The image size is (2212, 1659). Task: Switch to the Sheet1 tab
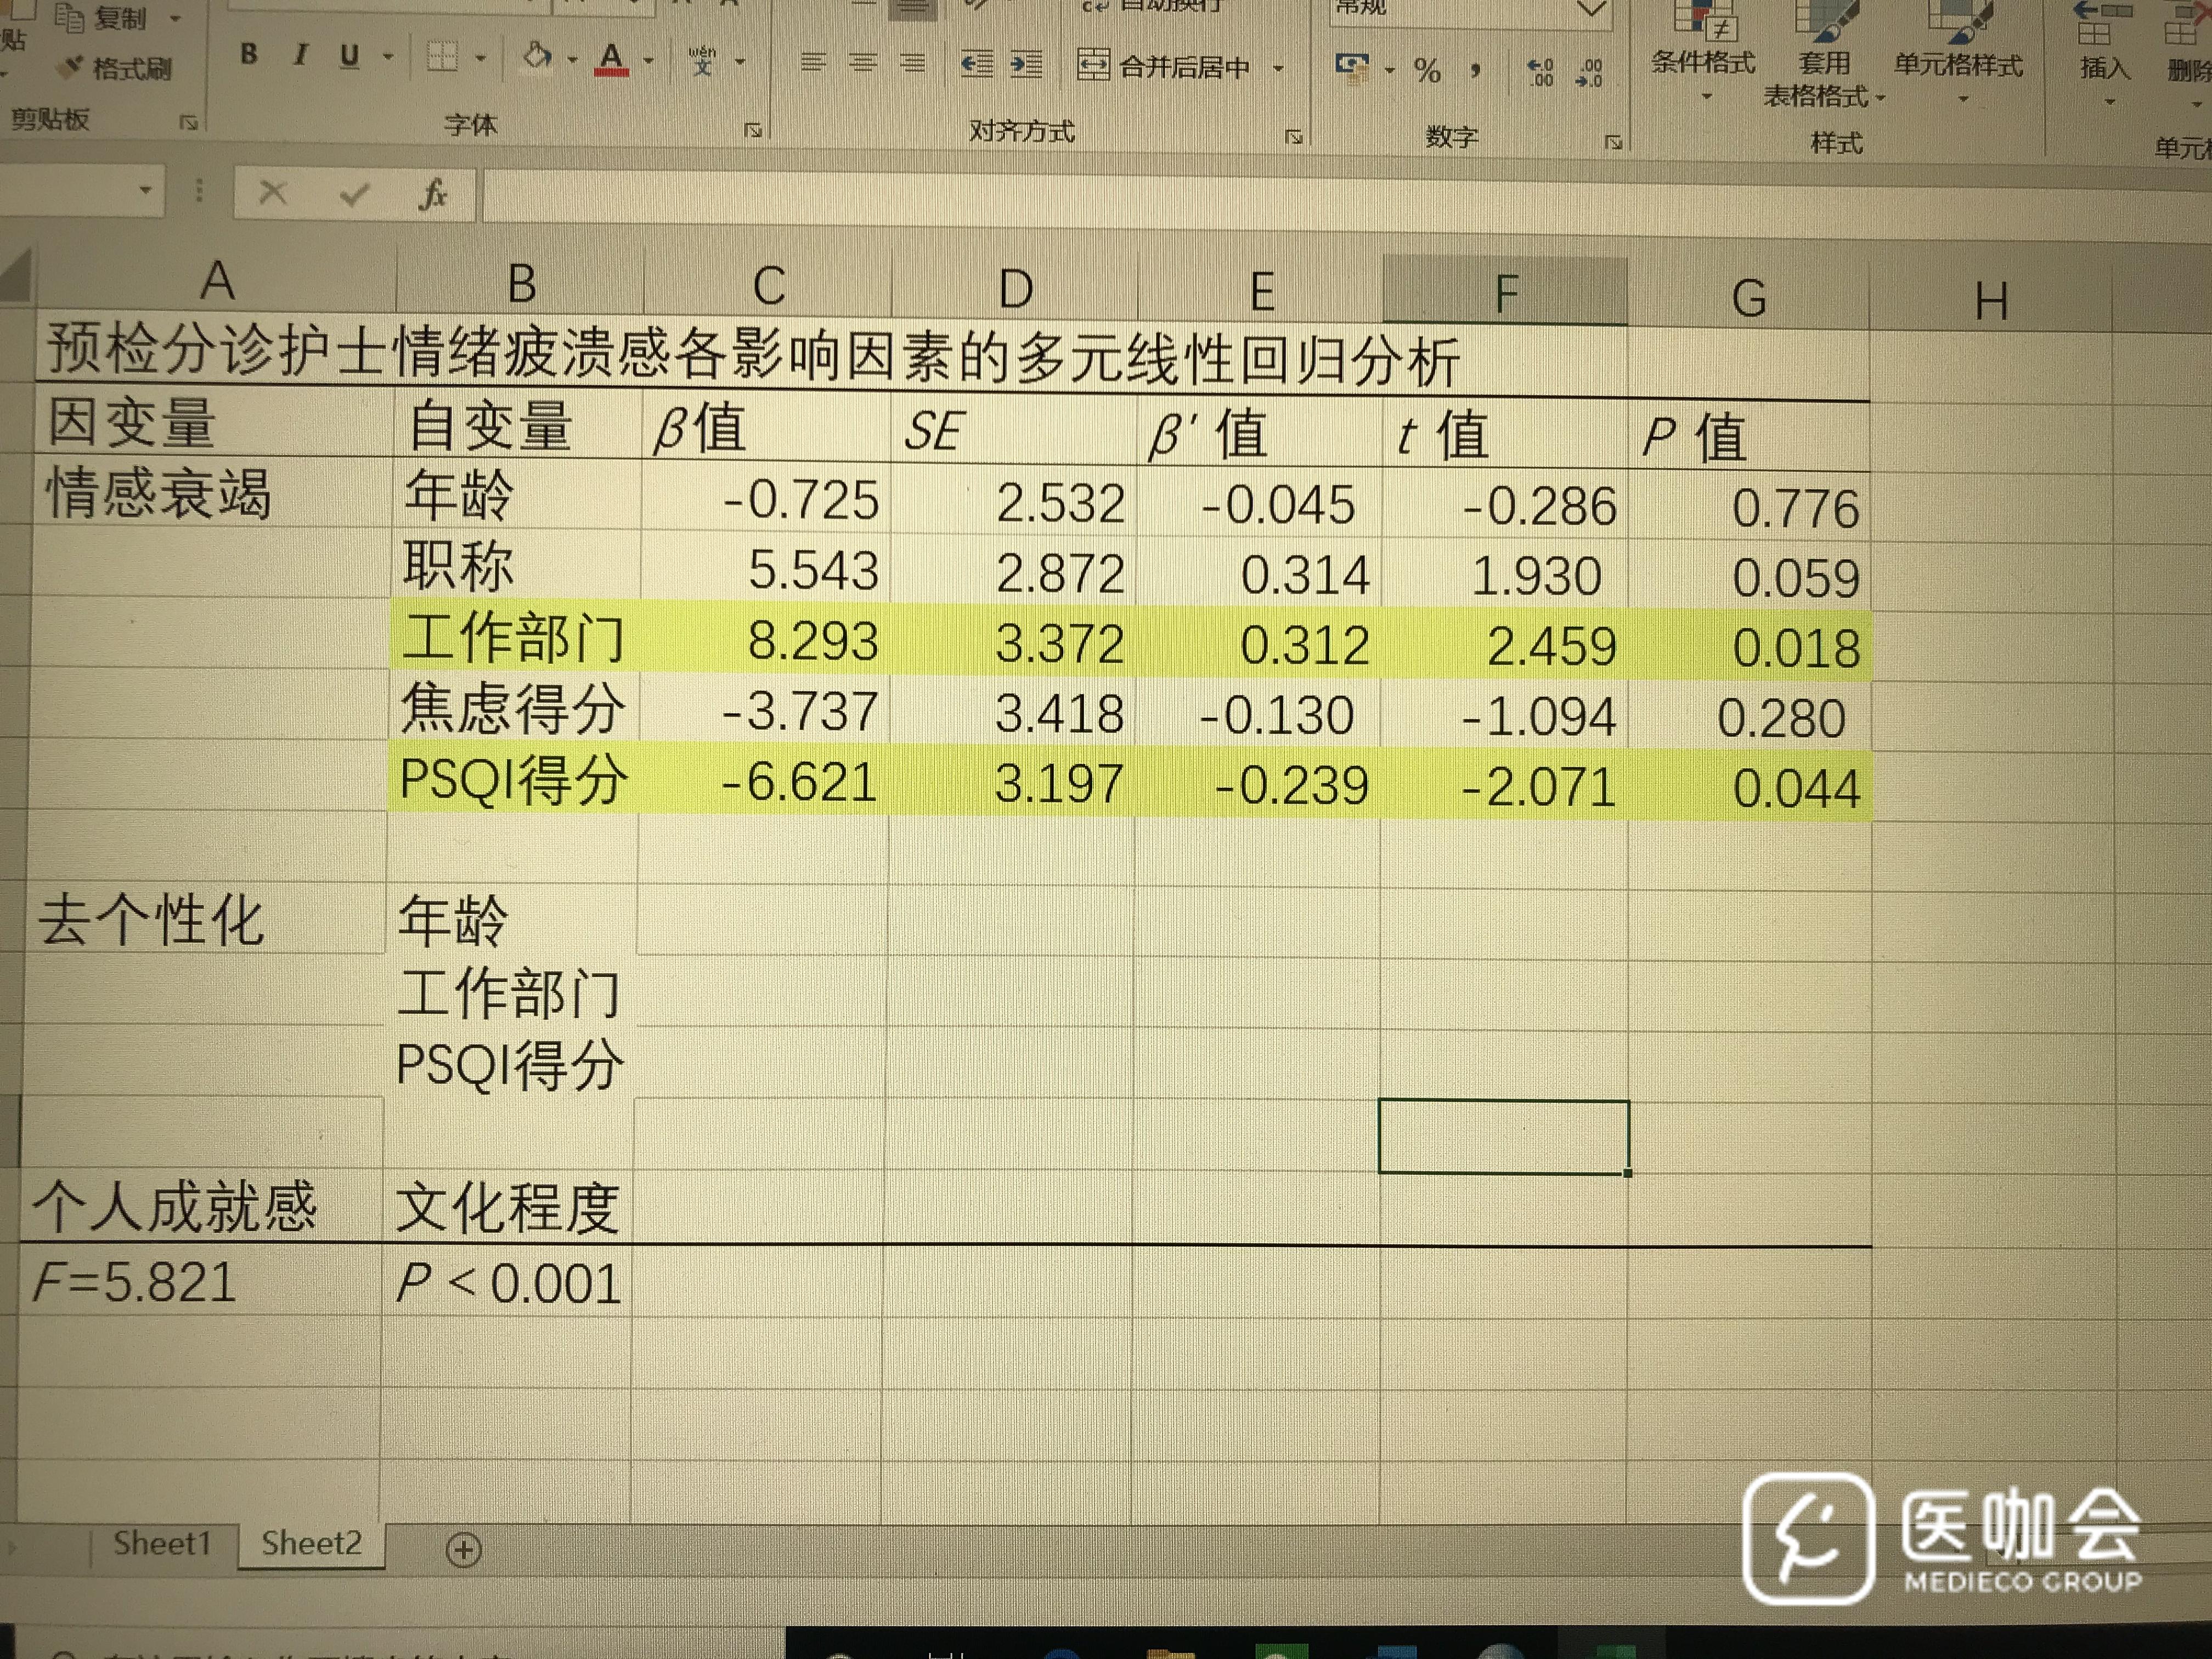[x=162, y=1543]
